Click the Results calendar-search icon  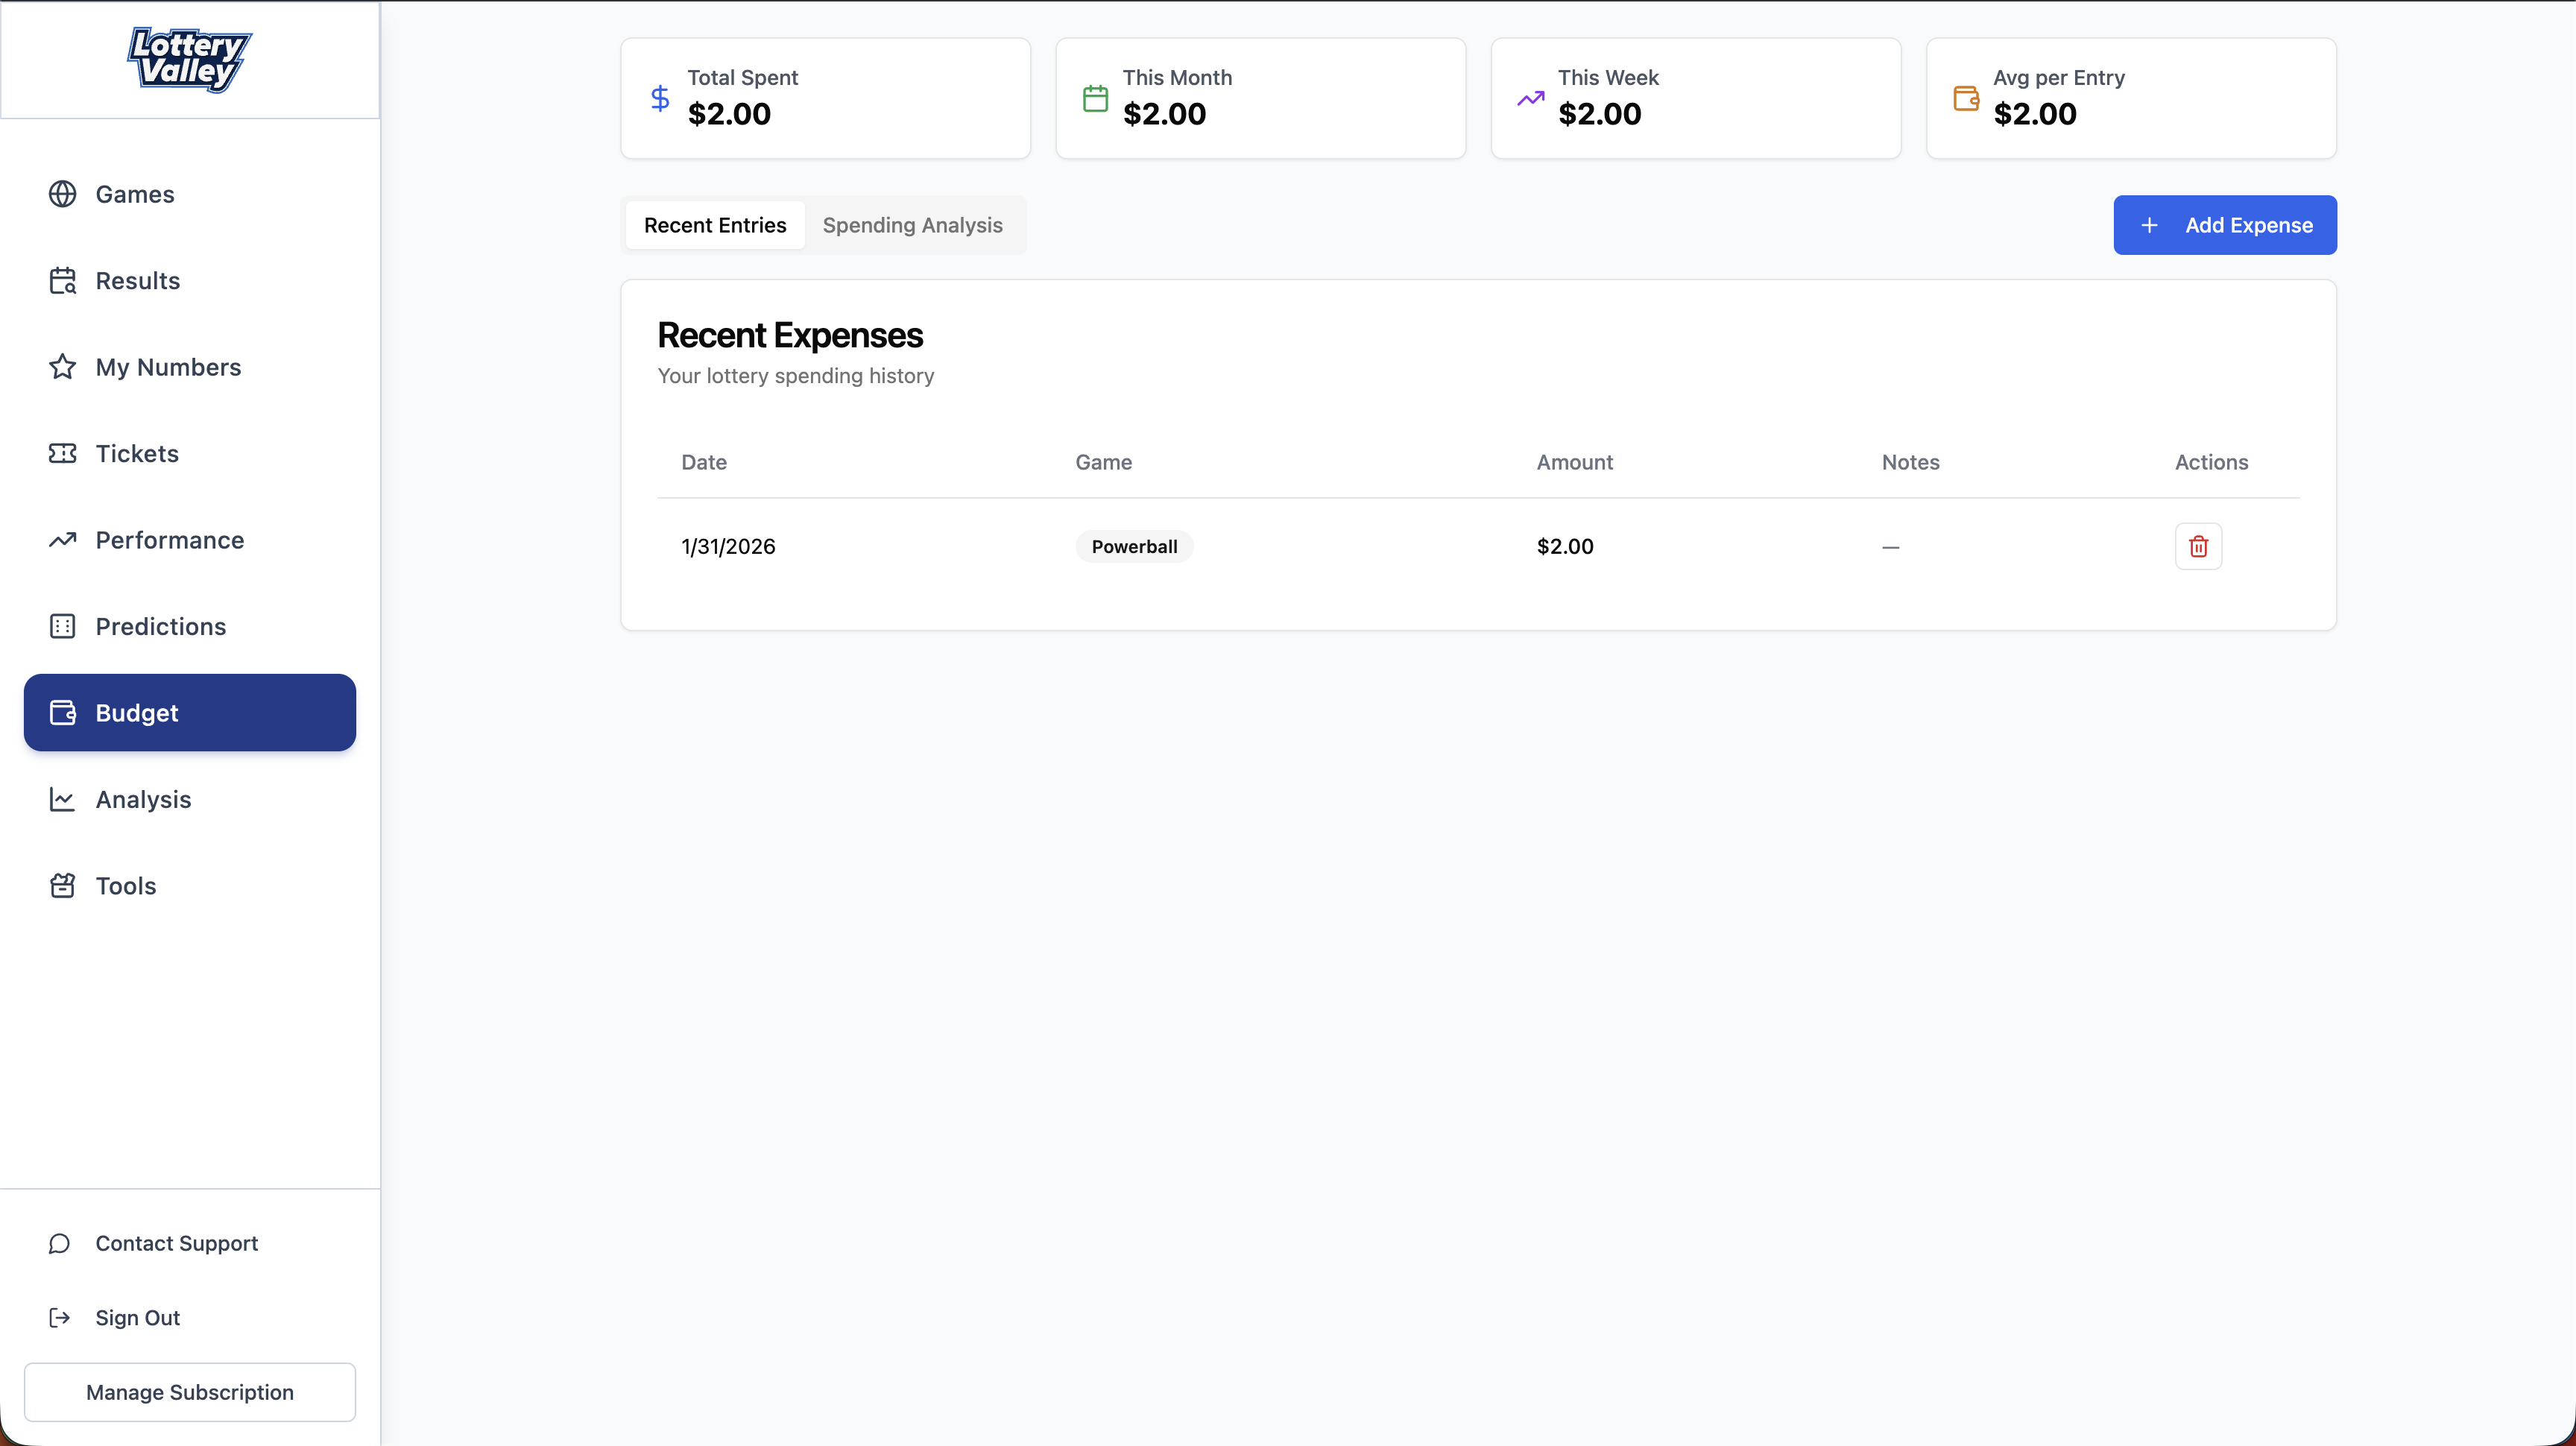[62, 281]
